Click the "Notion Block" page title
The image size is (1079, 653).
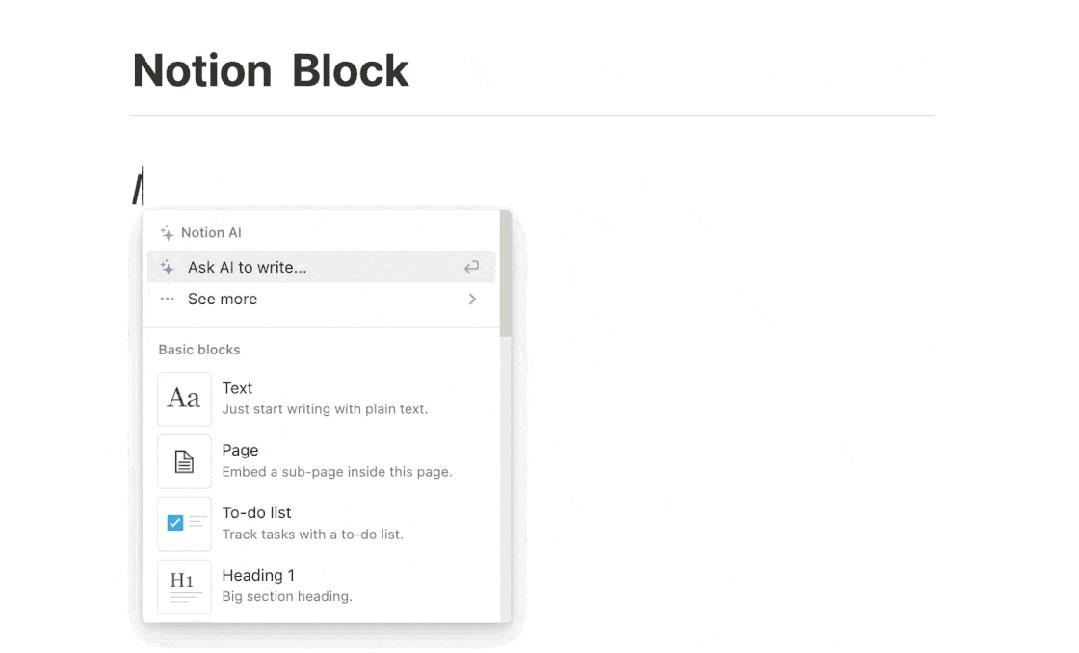point(270,71)
